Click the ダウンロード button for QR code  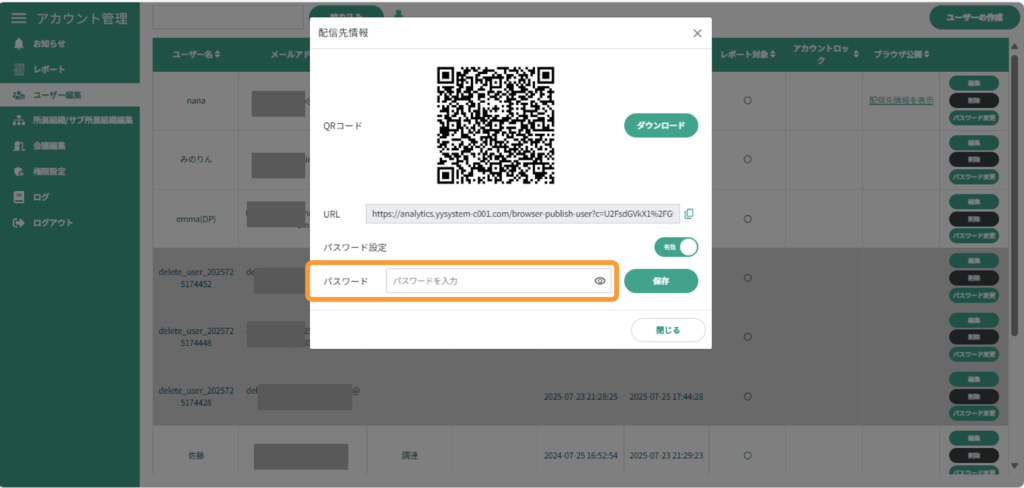661,125
